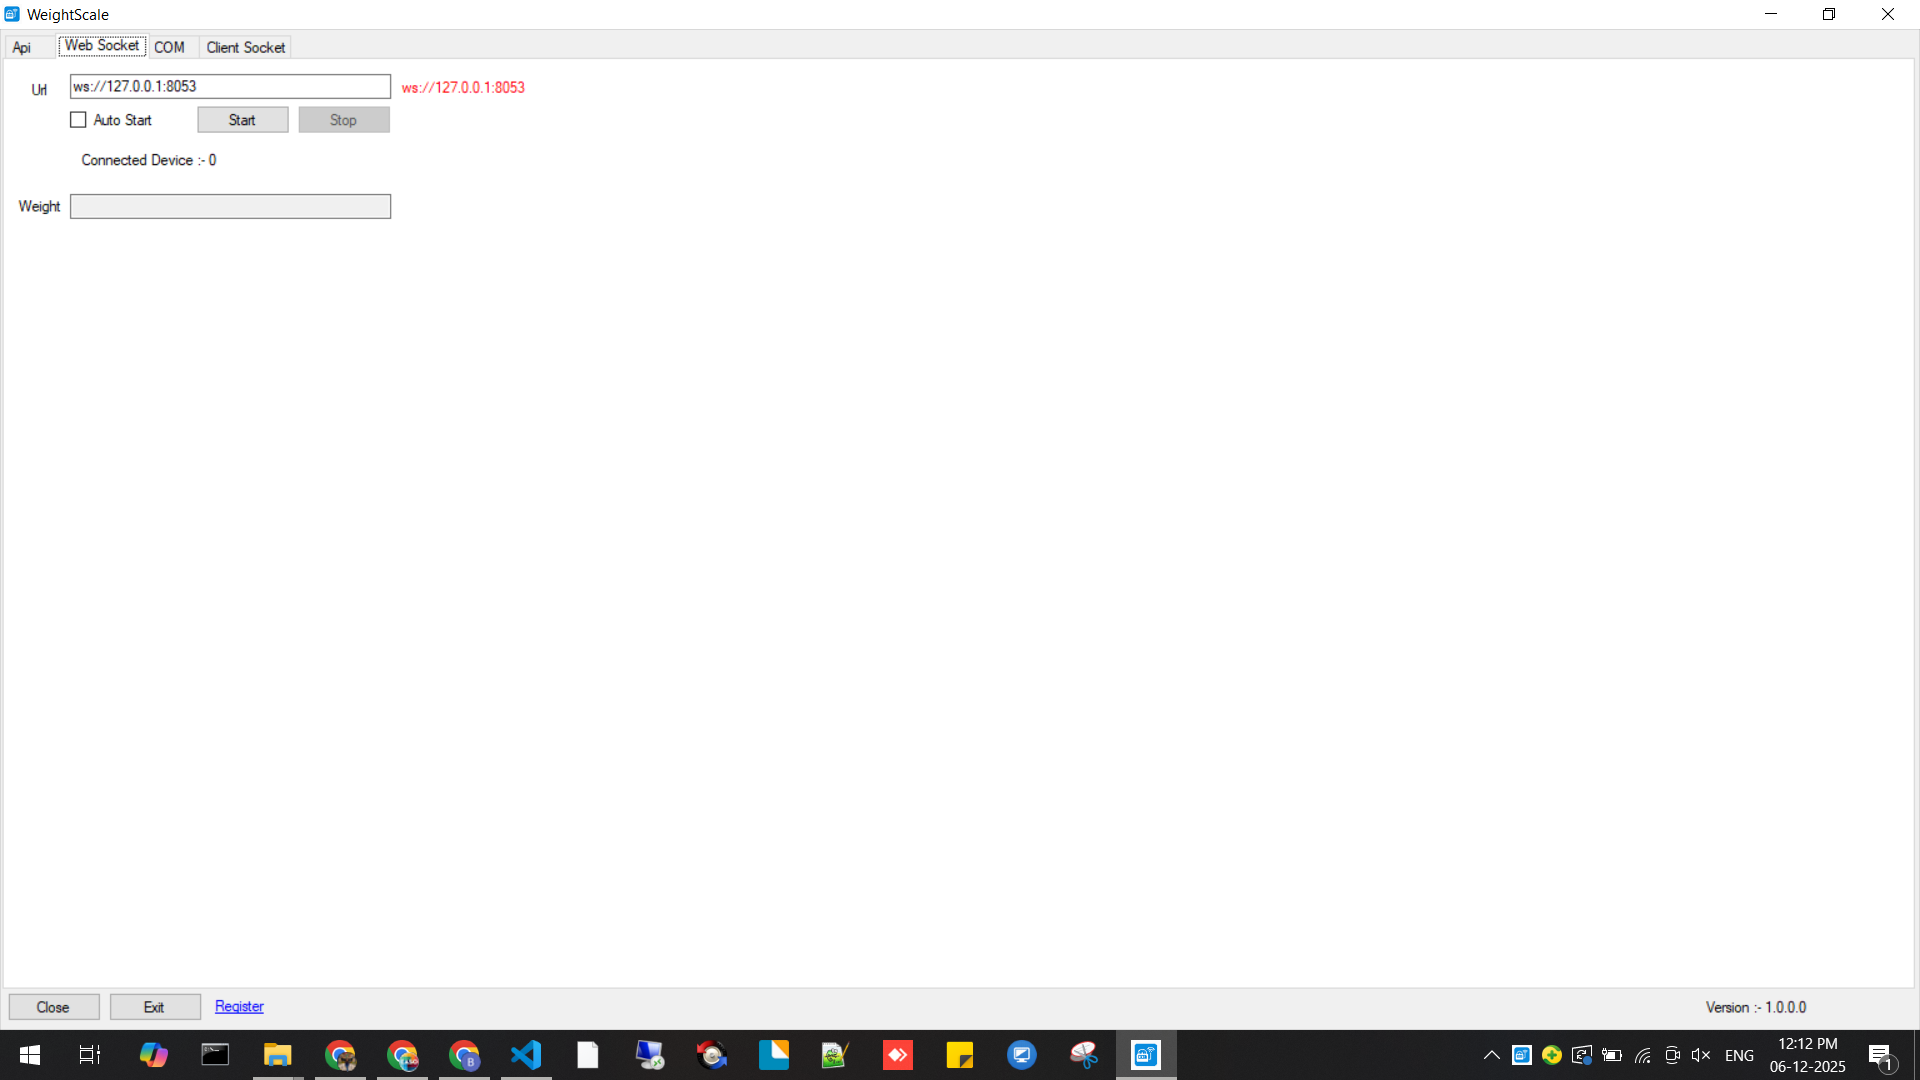Select the Client Socket tab
The height and width of the screenshot is (1080, 1920).
[245, 47]
